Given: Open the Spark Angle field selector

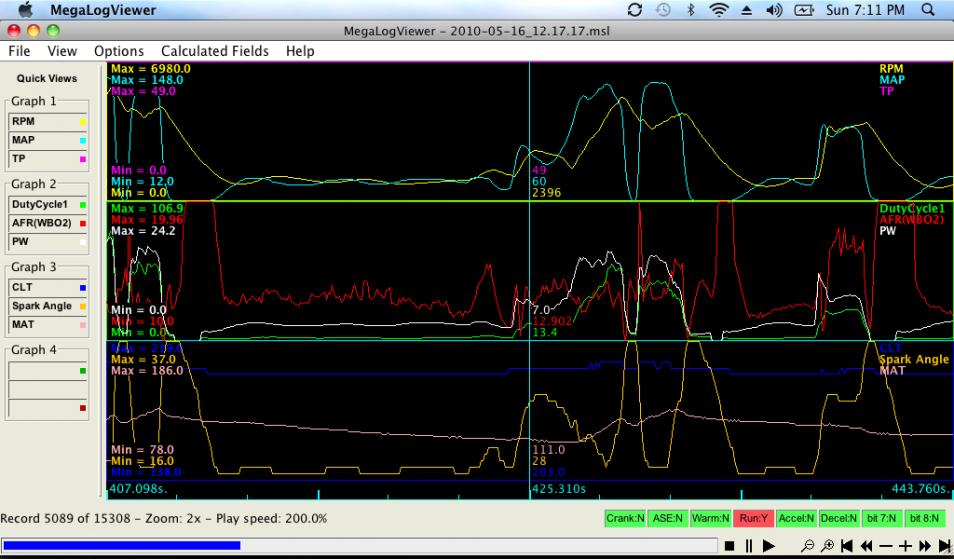Looking at the screenshot, I should [48, 306].
